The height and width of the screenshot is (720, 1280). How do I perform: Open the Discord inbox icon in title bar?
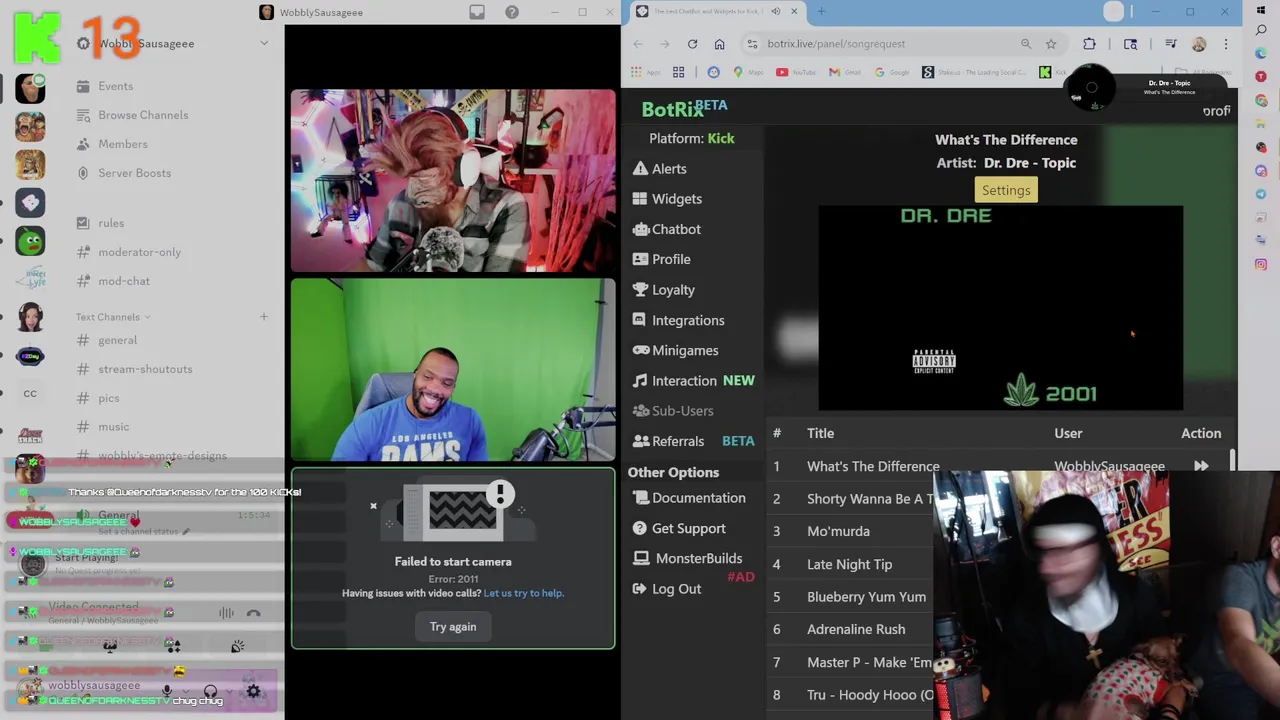477,12
